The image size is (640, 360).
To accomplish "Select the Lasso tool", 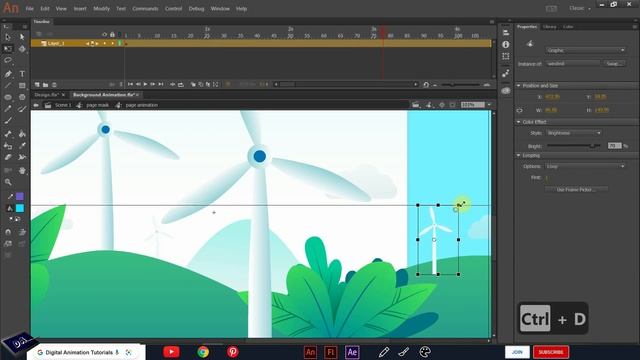I will click(x=8, y=60).
